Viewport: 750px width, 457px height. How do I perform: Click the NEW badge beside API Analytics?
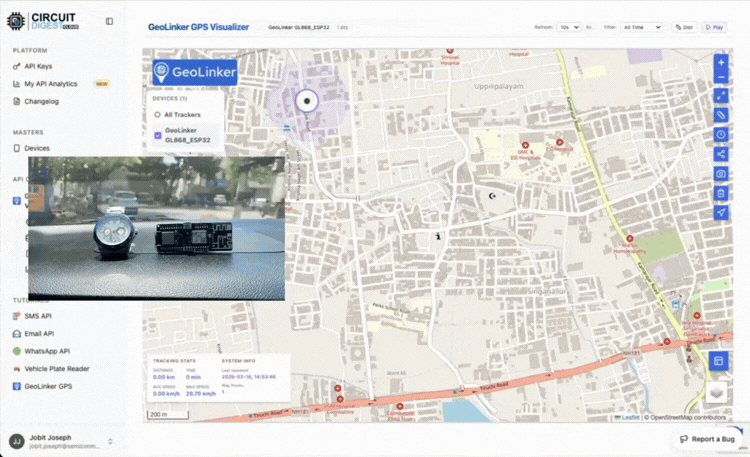[x=102, y=84]
